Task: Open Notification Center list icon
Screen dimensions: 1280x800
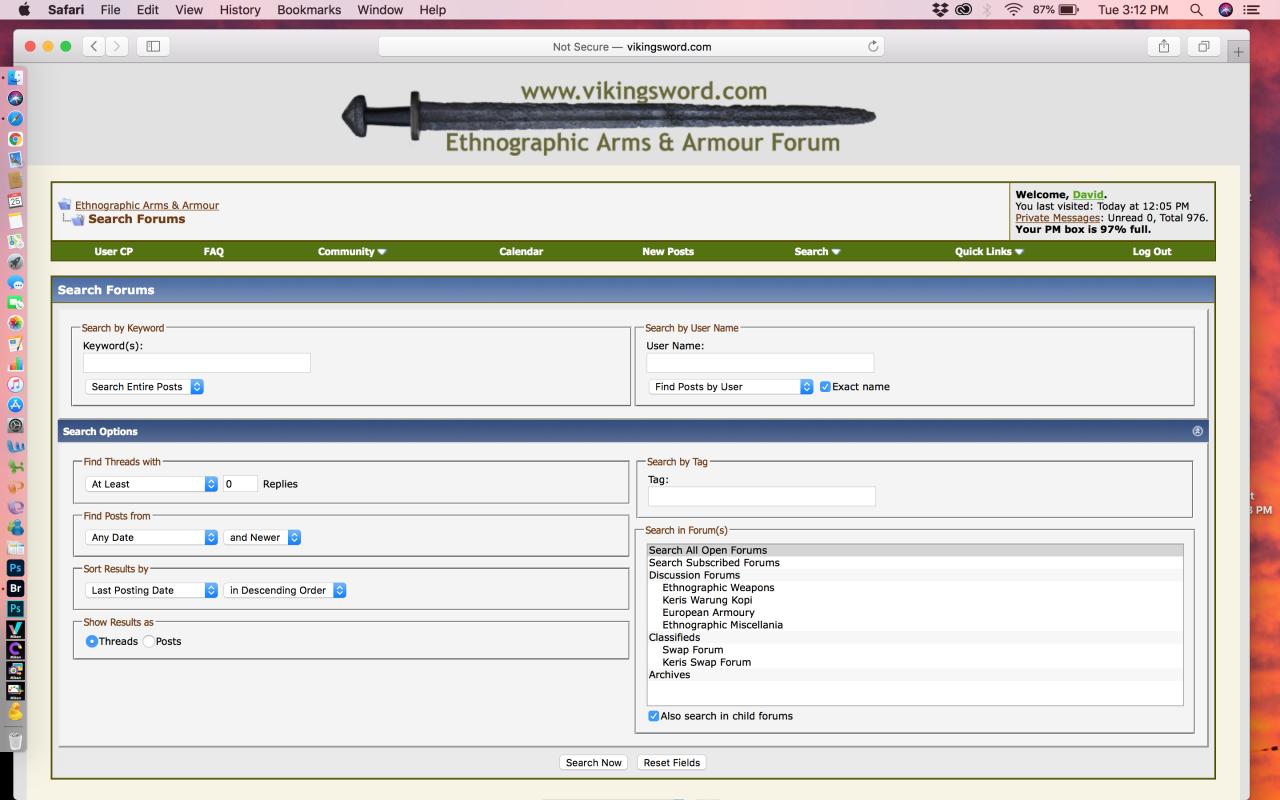Action: [x=1251, y=10]
